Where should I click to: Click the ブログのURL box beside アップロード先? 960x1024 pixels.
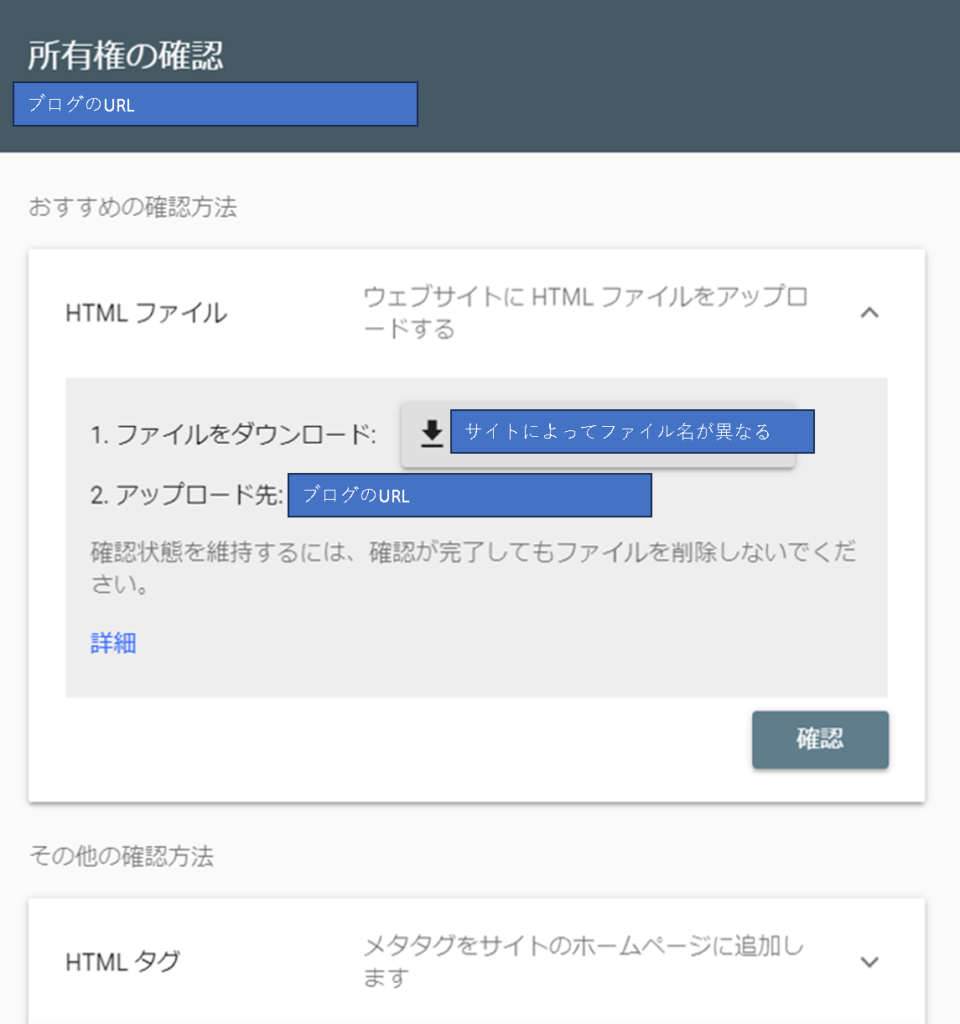point(469,496)
